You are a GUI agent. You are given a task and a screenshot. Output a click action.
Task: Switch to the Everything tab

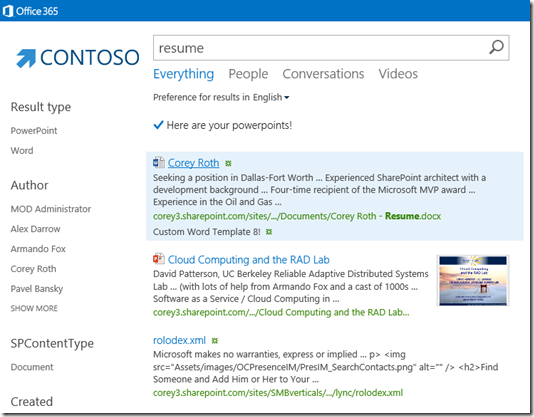tap(184, 74)
